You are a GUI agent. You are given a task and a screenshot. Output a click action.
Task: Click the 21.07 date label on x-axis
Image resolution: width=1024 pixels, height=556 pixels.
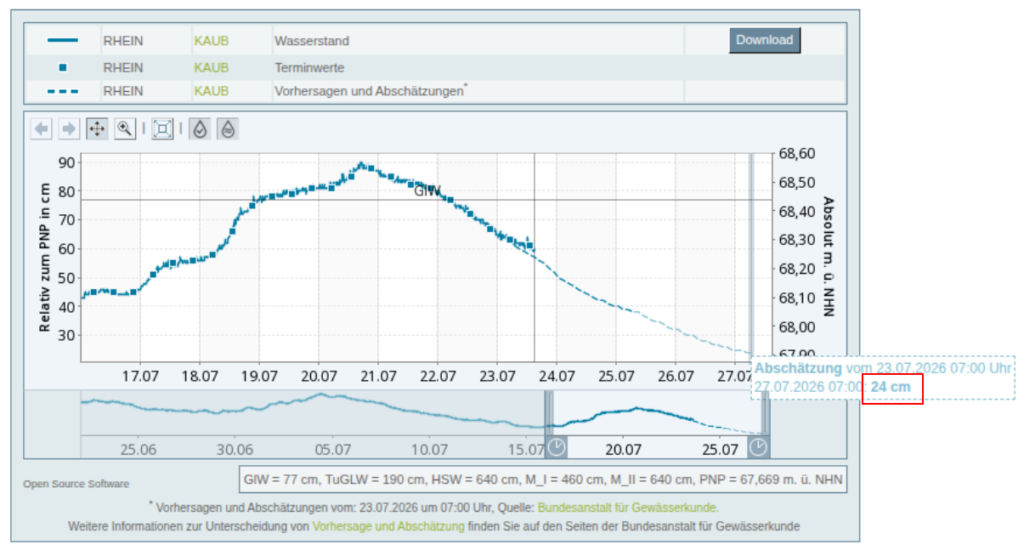379,376
